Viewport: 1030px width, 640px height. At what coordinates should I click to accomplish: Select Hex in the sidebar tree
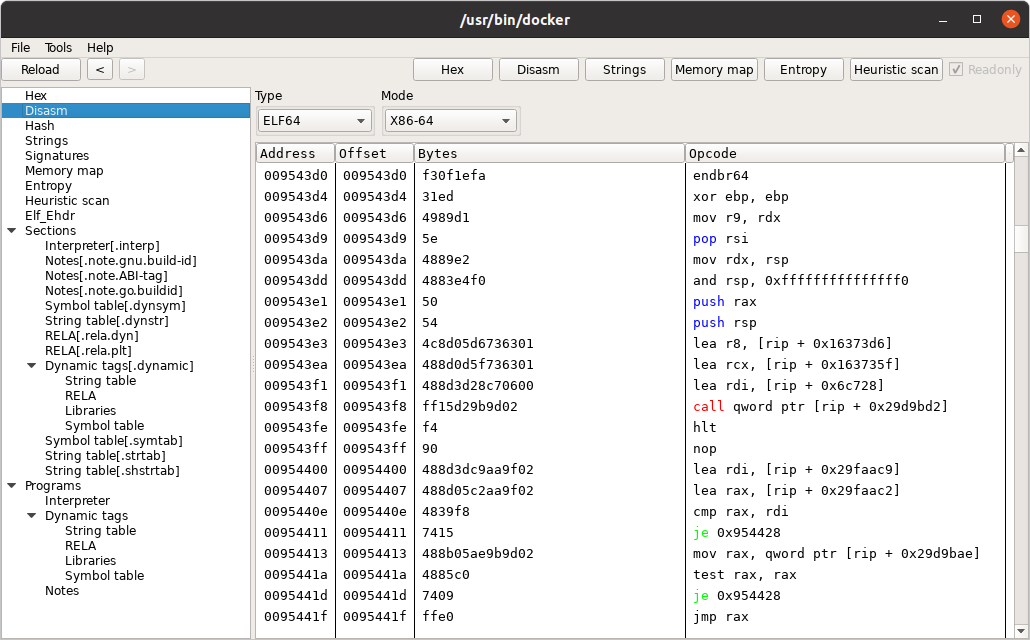click(36, 95)
